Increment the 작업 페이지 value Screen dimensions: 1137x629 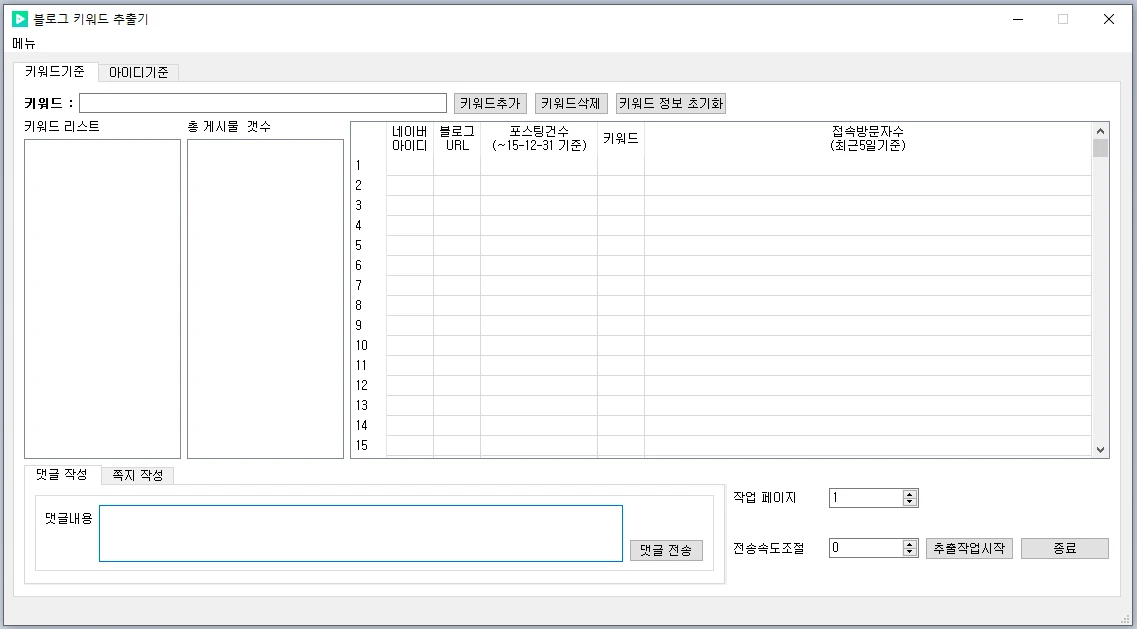coord(910,492)
